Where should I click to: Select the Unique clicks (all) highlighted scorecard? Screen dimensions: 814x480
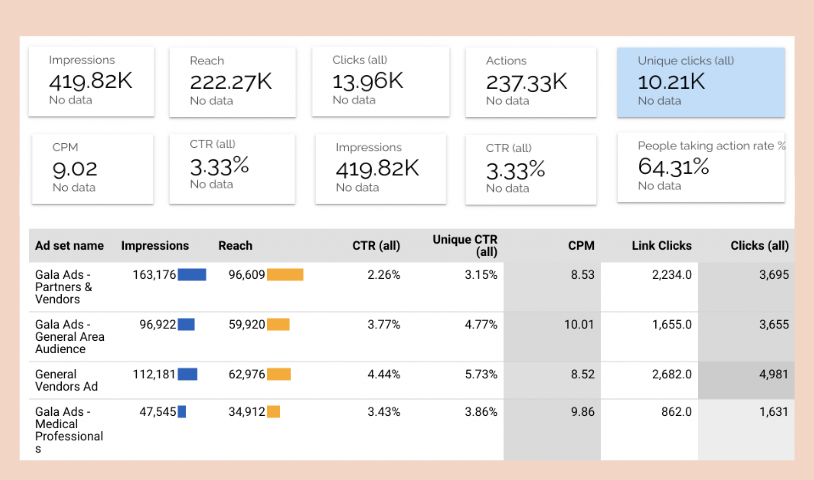(700, 81)
